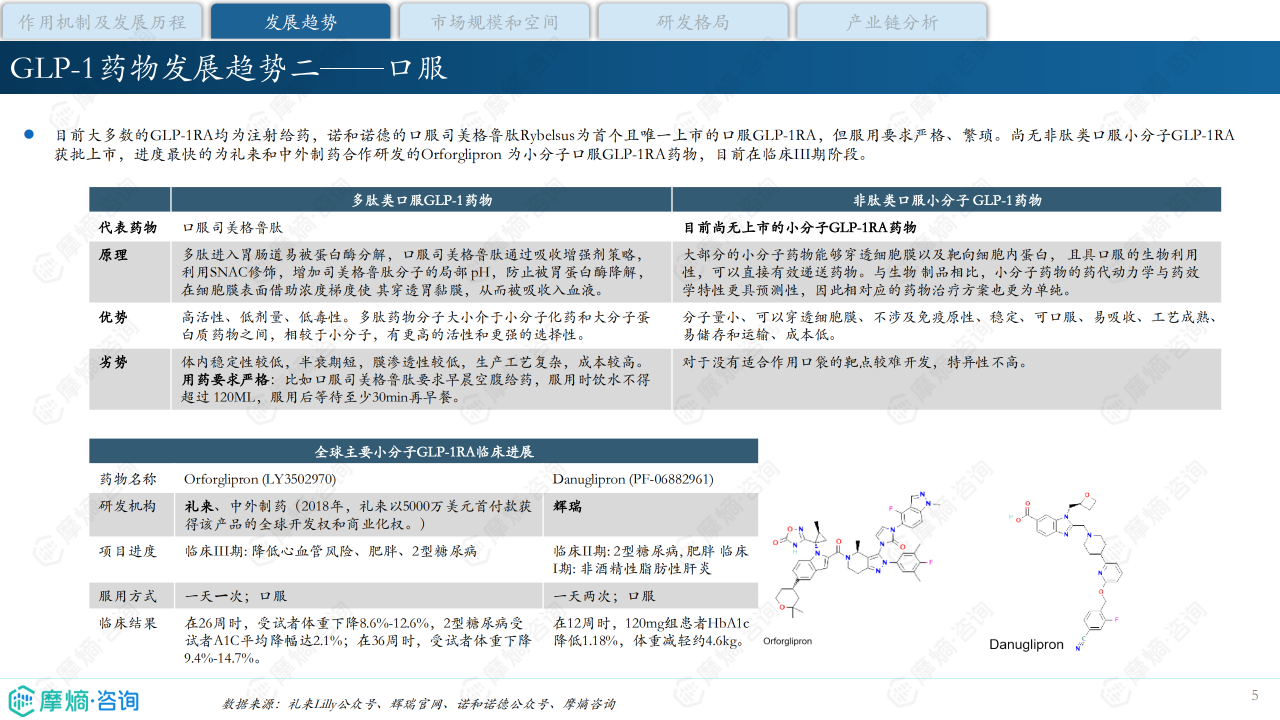The image size is (1280, 720).
Task: Click the slide title GLP-1药物发展趋势二——口服
Action: click(228, 67)
